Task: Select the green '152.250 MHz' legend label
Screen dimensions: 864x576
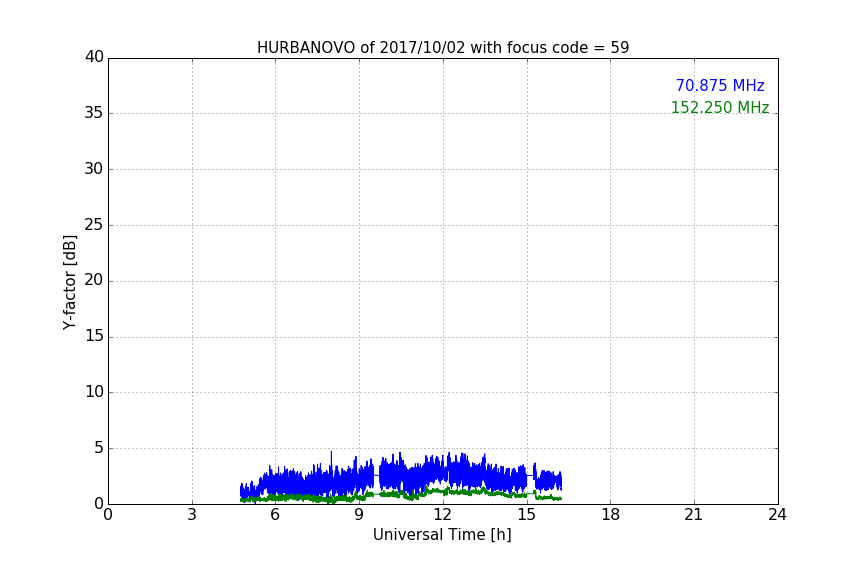Action: point(720,107)
